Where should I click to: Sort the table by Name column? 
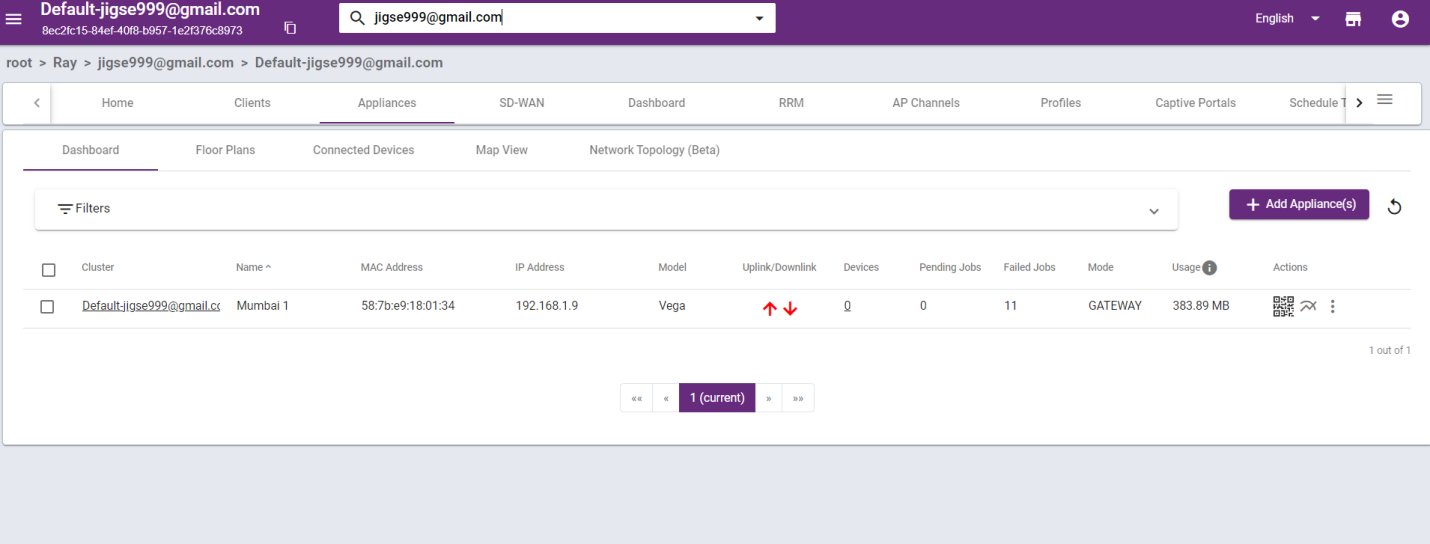pos(253,267)
